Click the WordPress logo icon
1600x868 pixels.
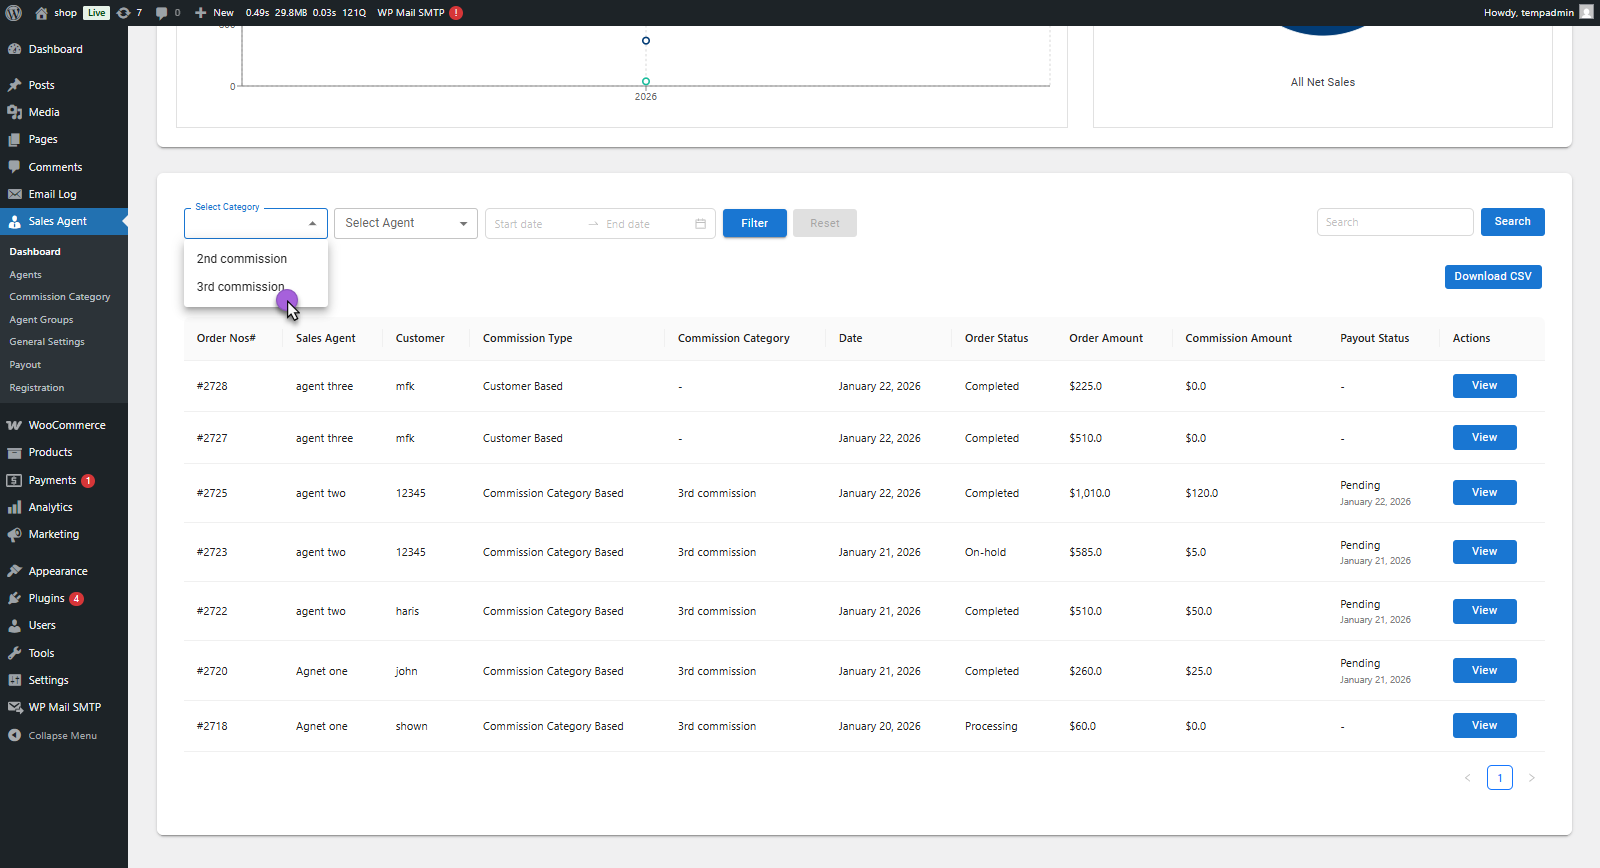click(14, 13)
